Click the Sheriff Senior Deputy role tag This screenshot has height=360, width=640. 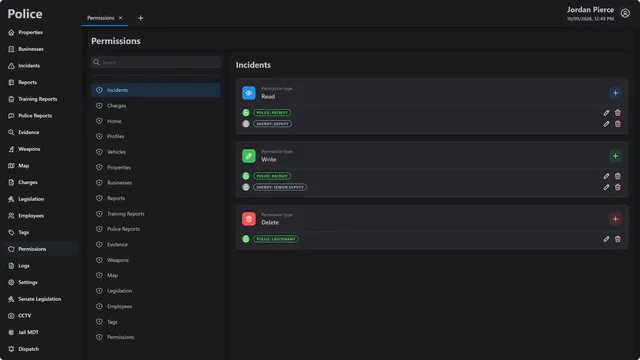tap(280, 187)
